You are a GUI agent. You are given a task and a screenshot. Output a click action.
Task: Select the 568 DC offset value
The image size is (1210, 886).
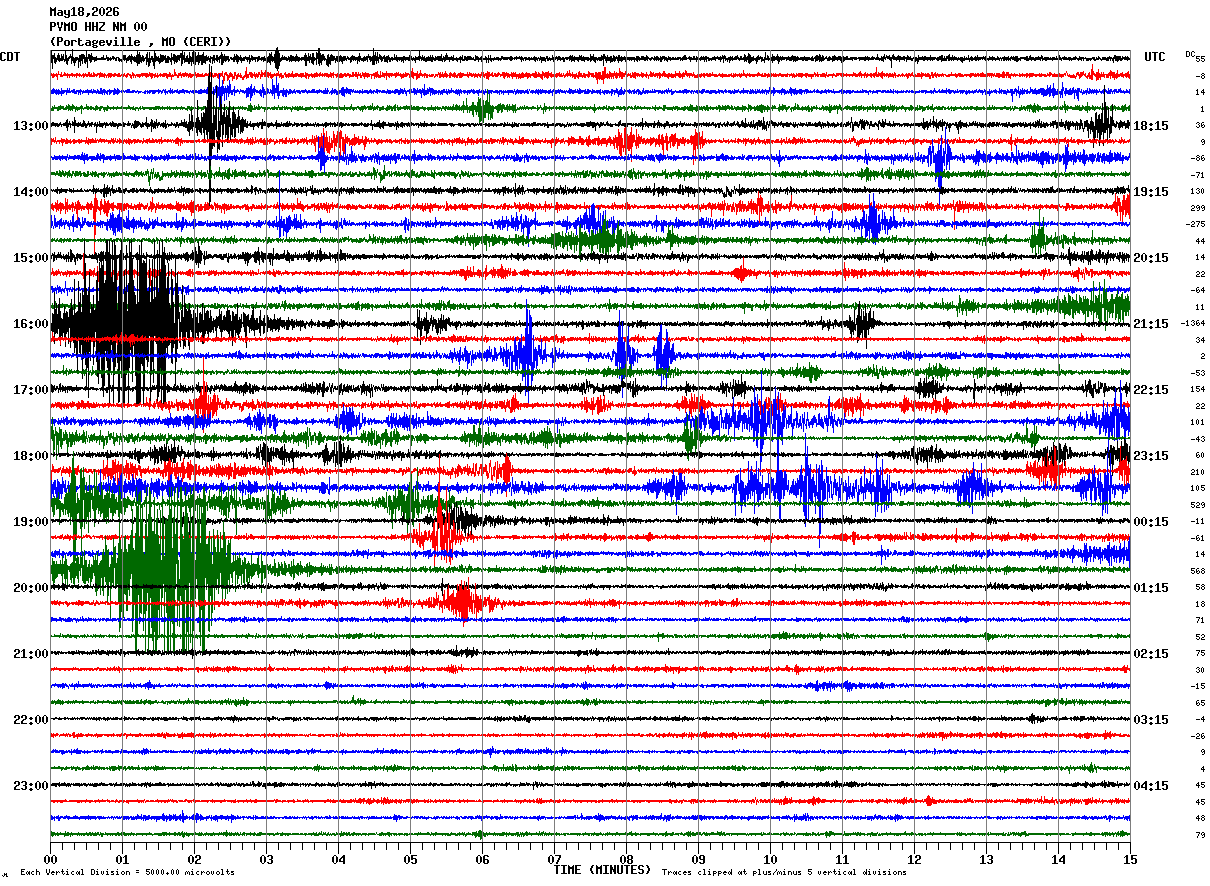(1198, 571)
